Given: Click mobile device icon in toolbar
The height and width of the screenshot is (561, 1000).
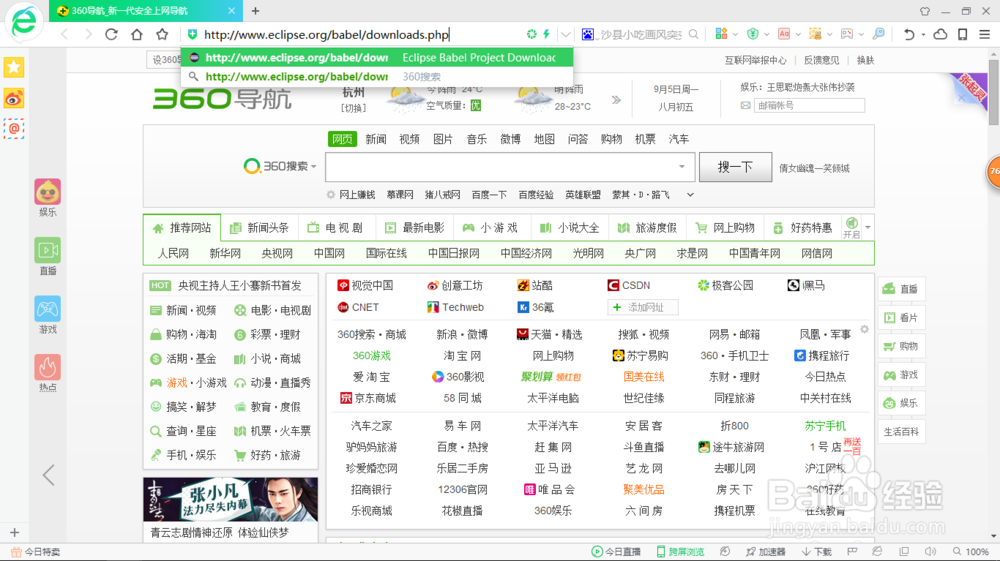Looking at the screenshot, I should click(963, 34).
